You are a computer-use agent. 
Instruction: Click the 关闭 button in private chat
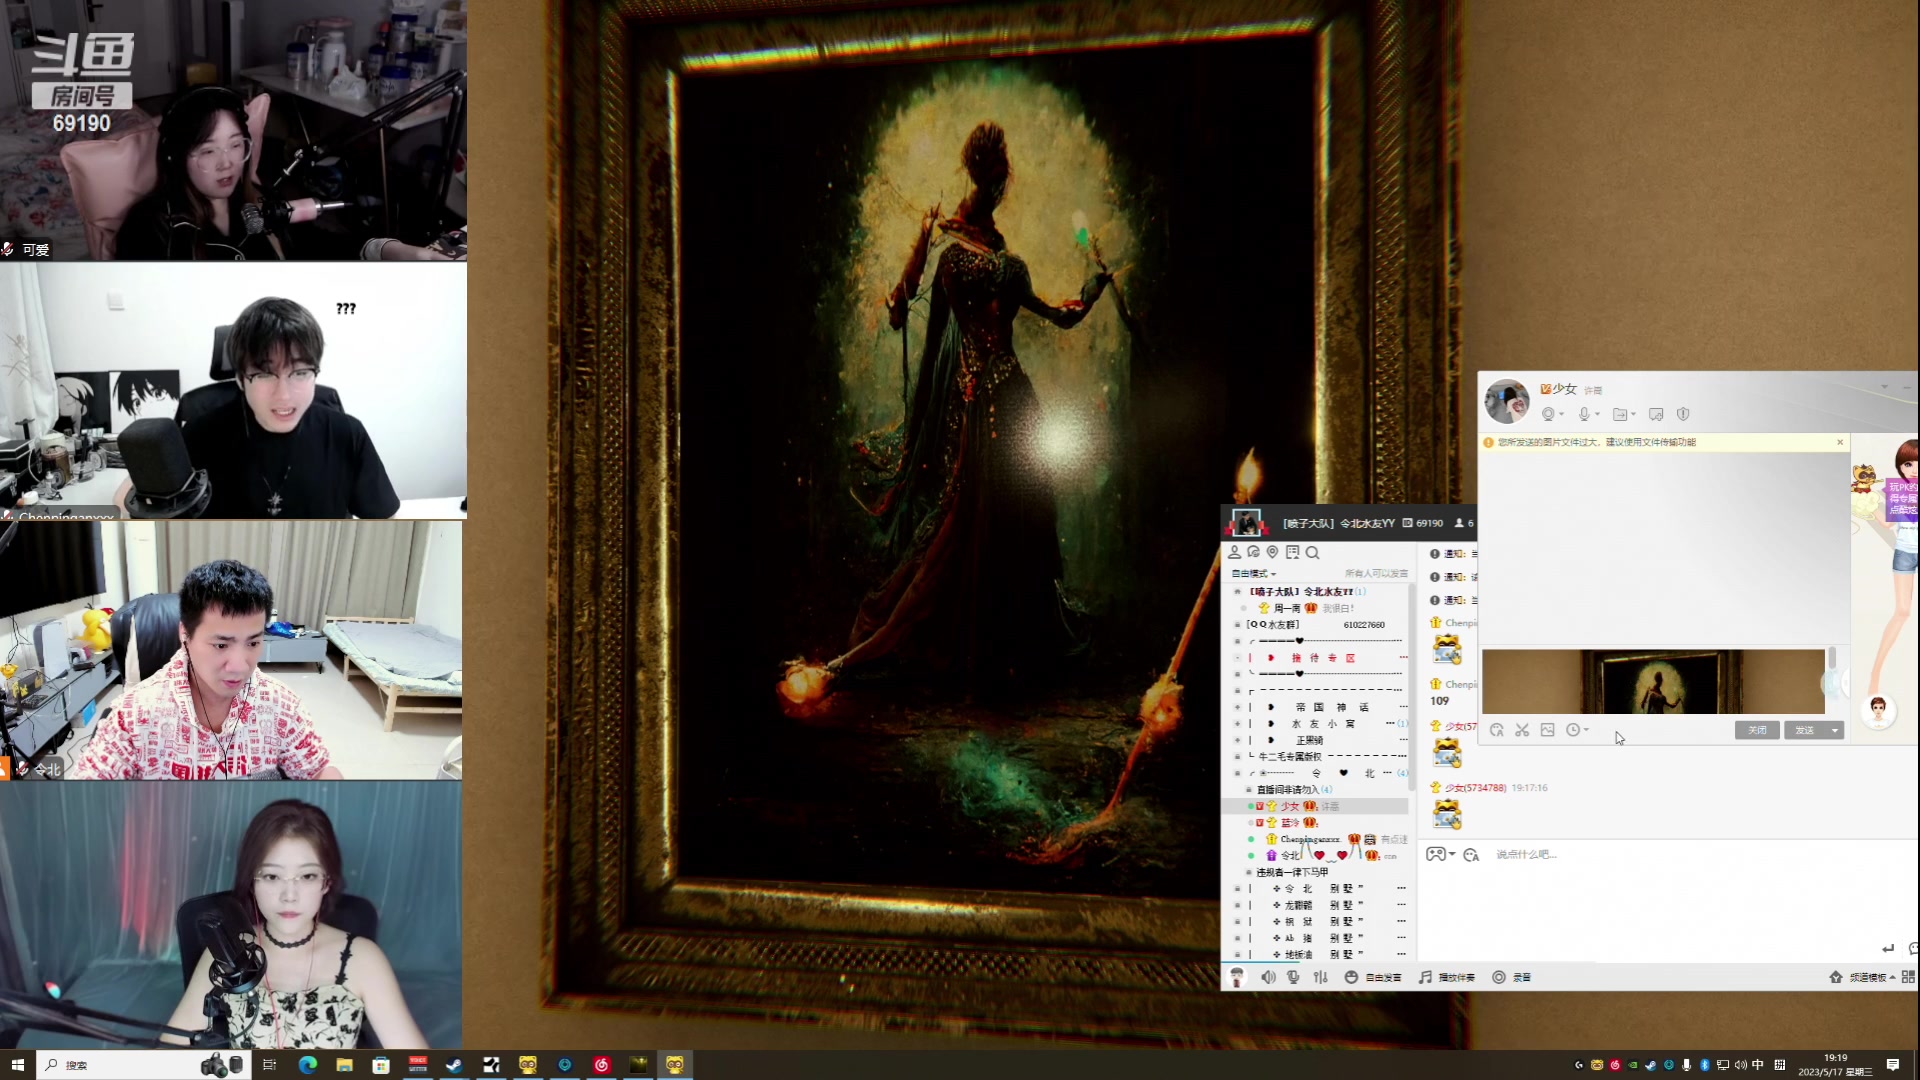click(x=1757, y=730)
